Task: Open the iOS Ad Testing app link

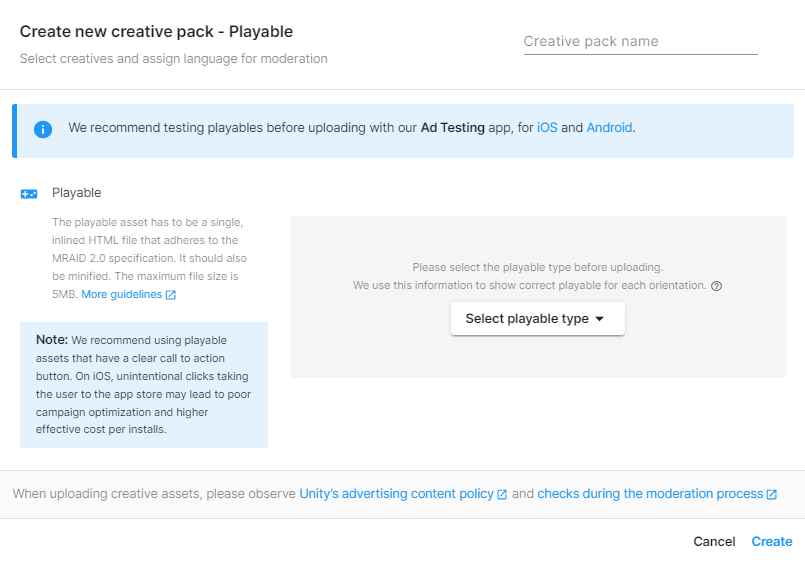Action: [547, 128]
